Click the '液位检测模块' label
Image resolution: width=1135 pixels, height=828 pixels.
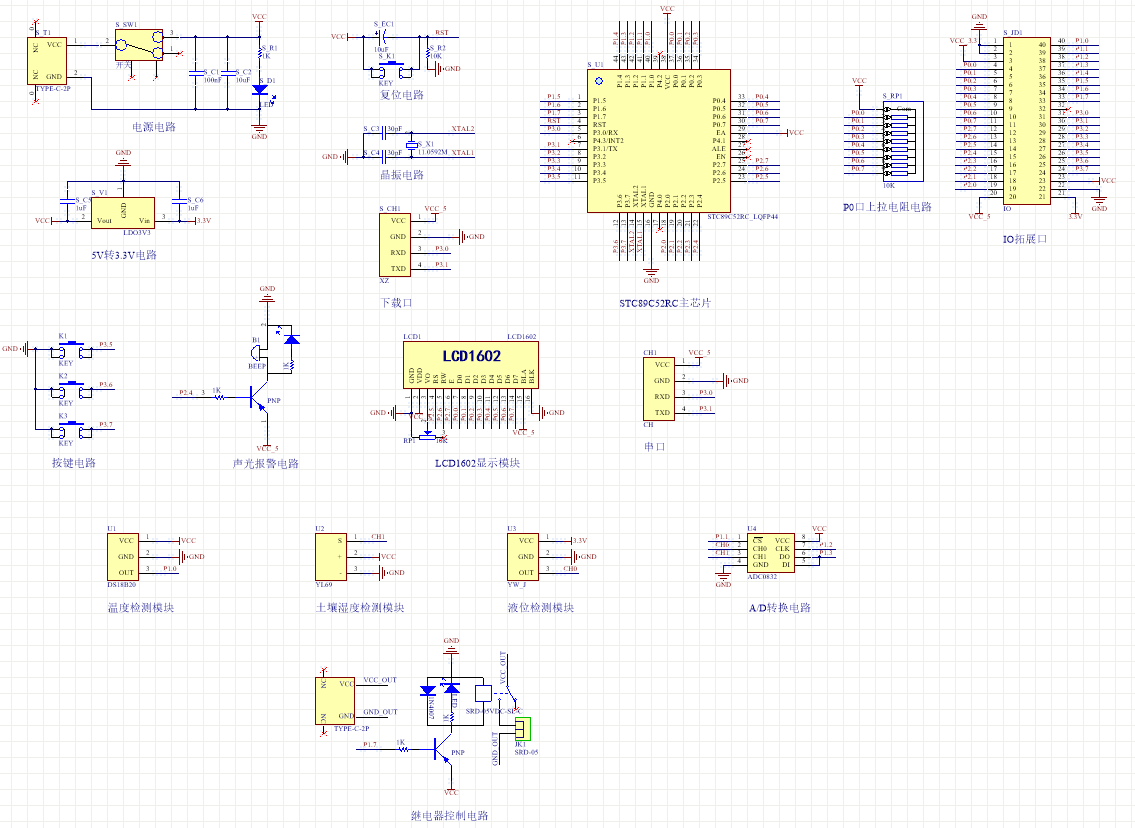[541, 607]
